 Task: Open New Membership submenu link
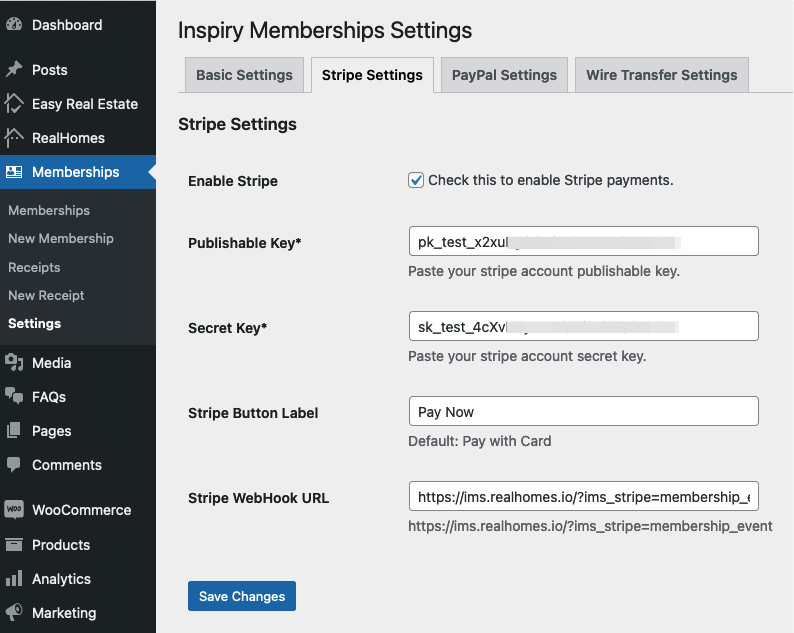click(x=61, y=239)
